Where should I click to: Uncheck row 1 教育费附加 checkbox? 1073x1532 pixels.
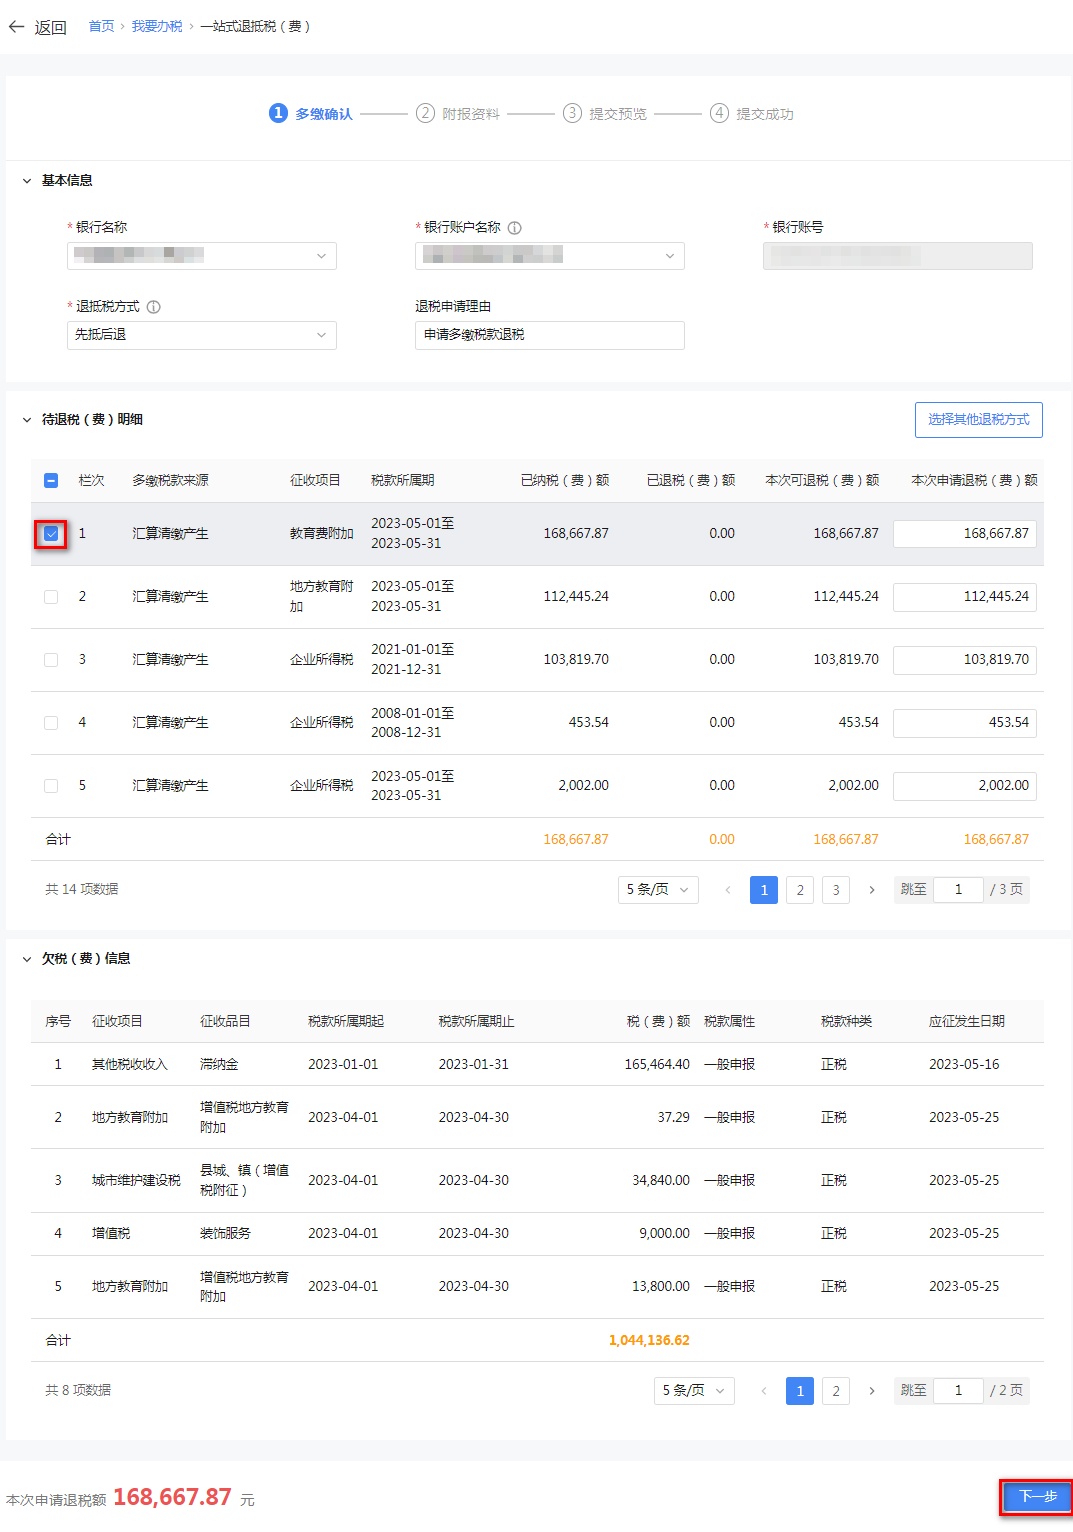click(x=51, y=534)
